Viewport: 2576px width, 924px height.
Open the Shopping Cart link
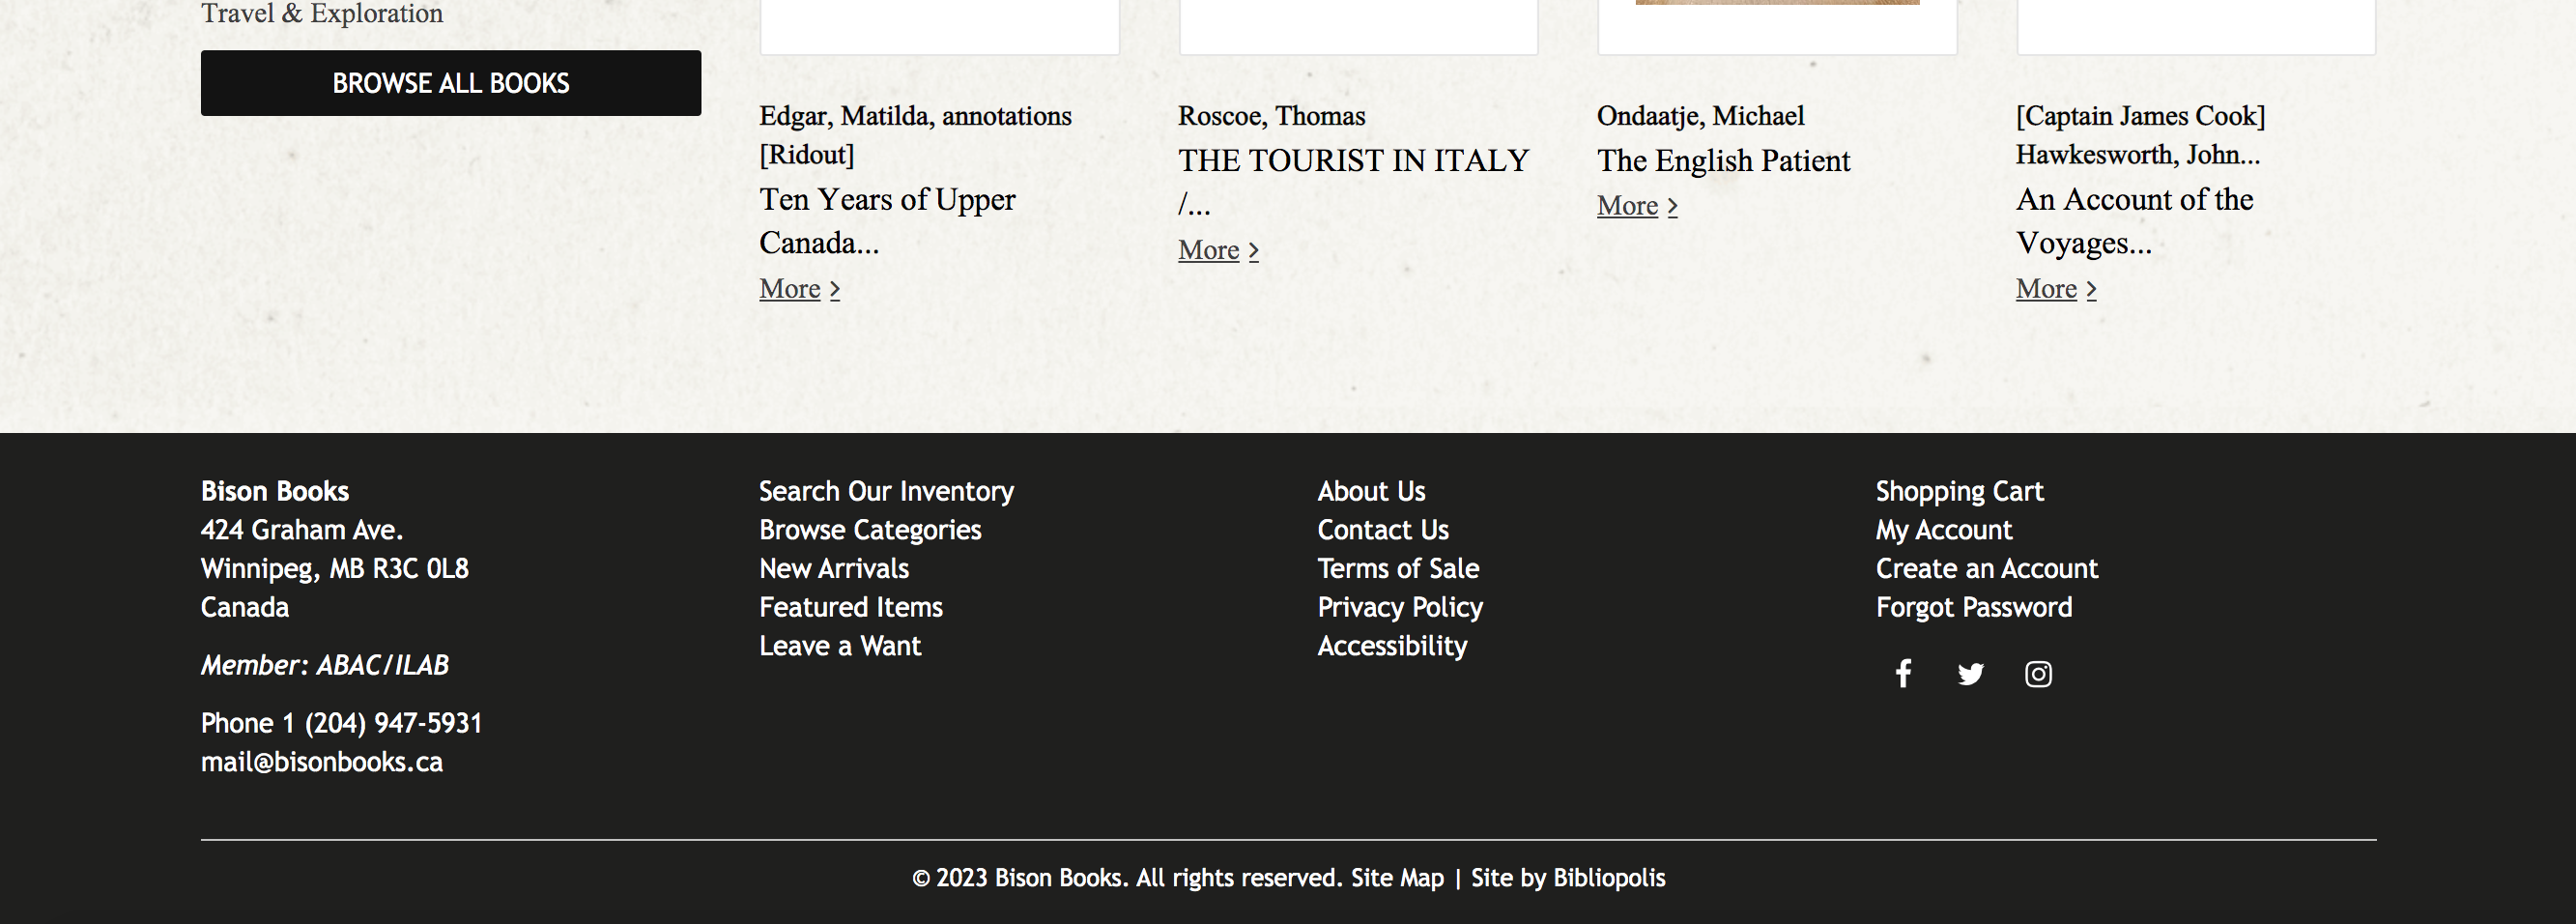pos(1959,491)
